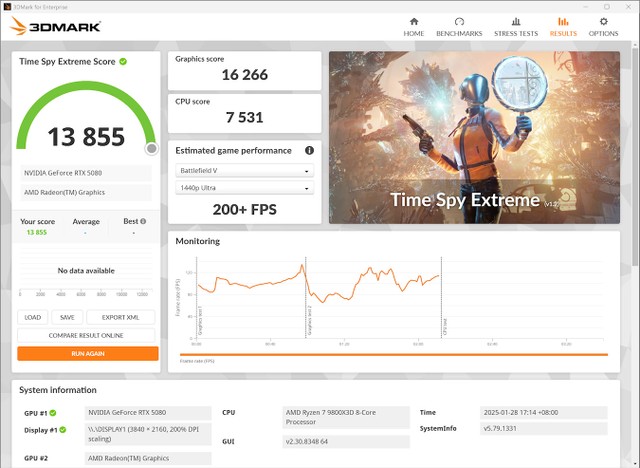This screenshot has width=640, height=468.
Task: Open Estimated game performance info icon
Action: coord(309,150)
